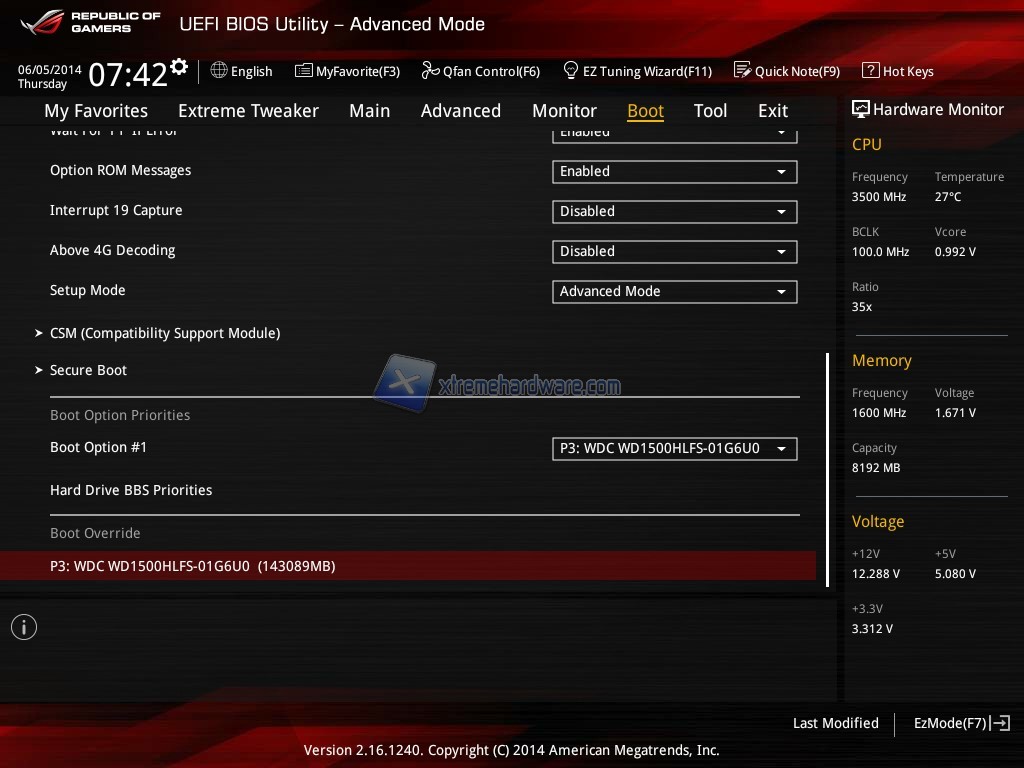Click the settings gear icon beside the clock

179,67
